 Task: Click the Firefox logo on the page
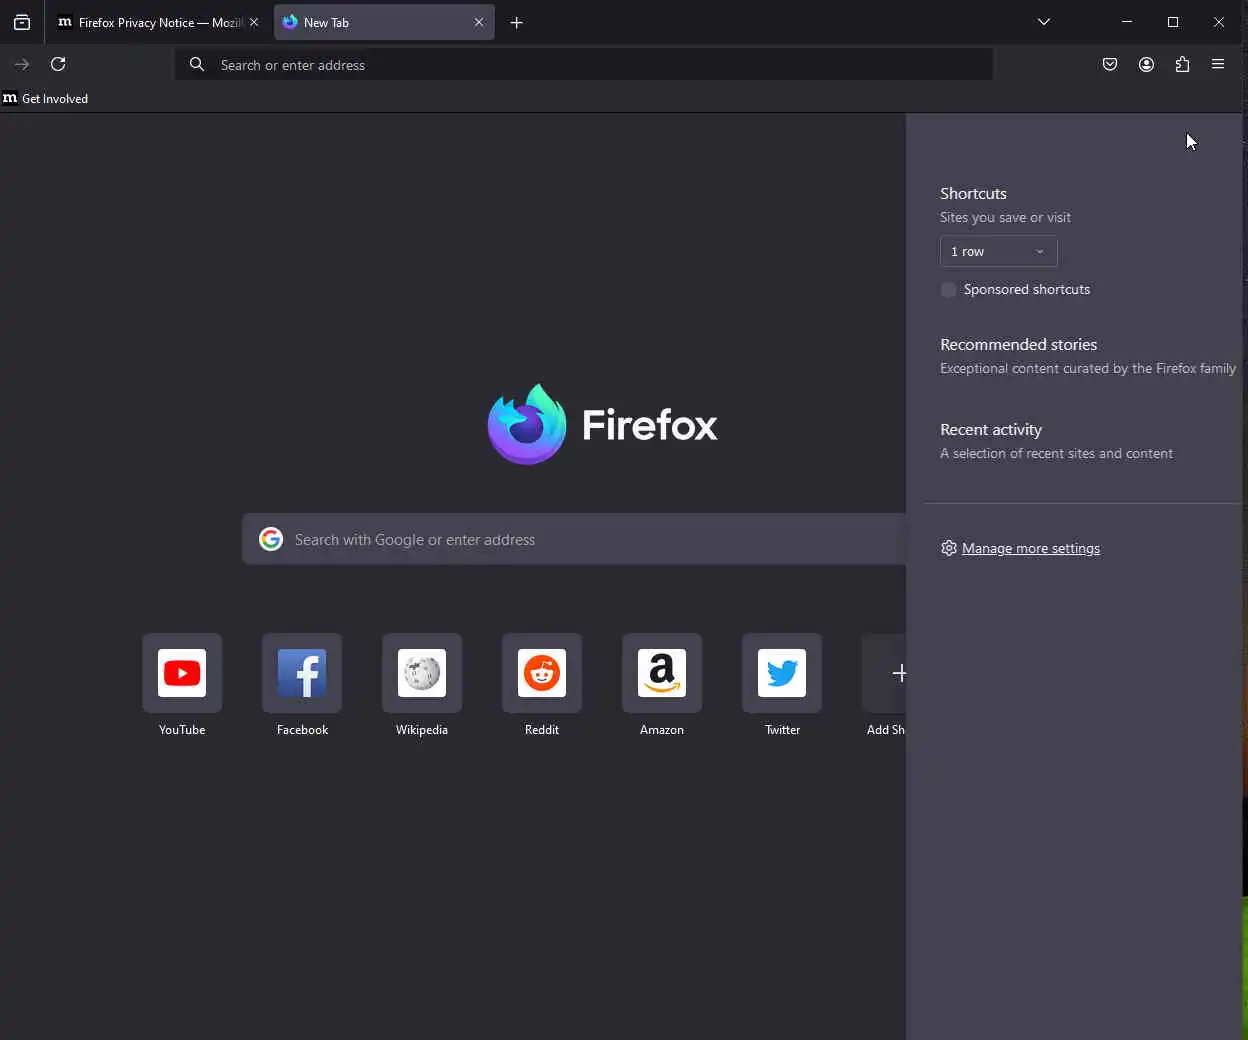pyautogui.click(x=602, y=424)
